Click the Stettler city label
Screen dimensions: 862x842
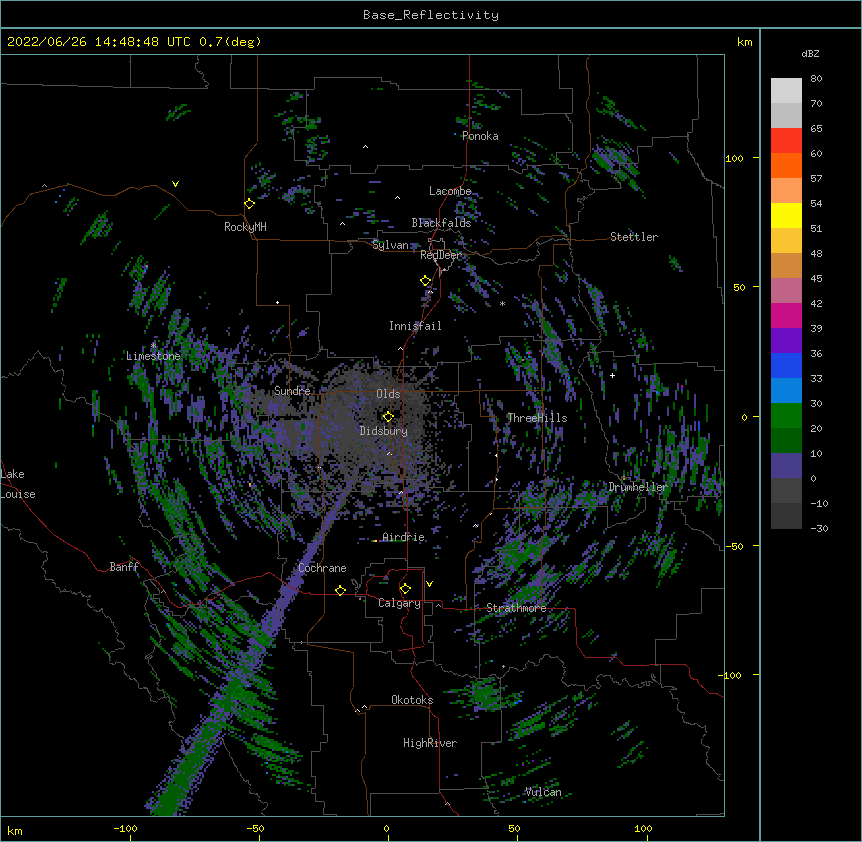click(x=634, y=237)
